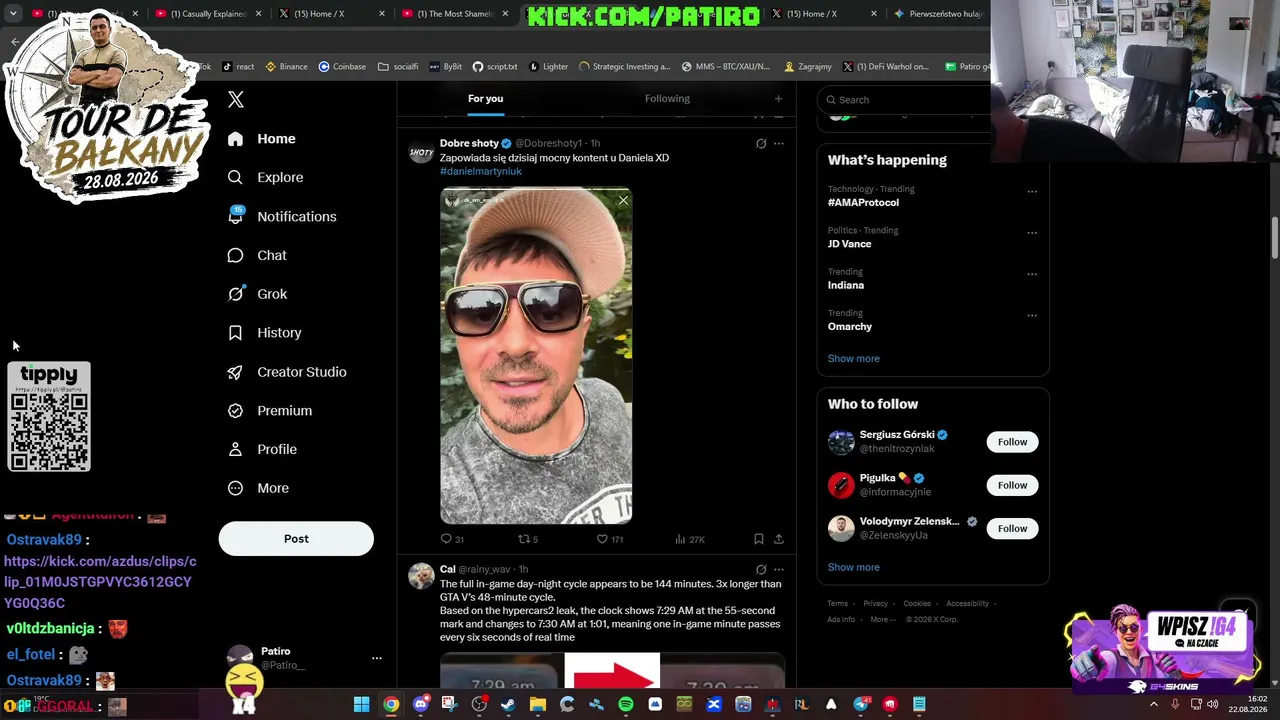Open more options for Indiana trend
The width and height of the screenshot is (1280, 720).
pyautogui.click(x=1032, y=274)
